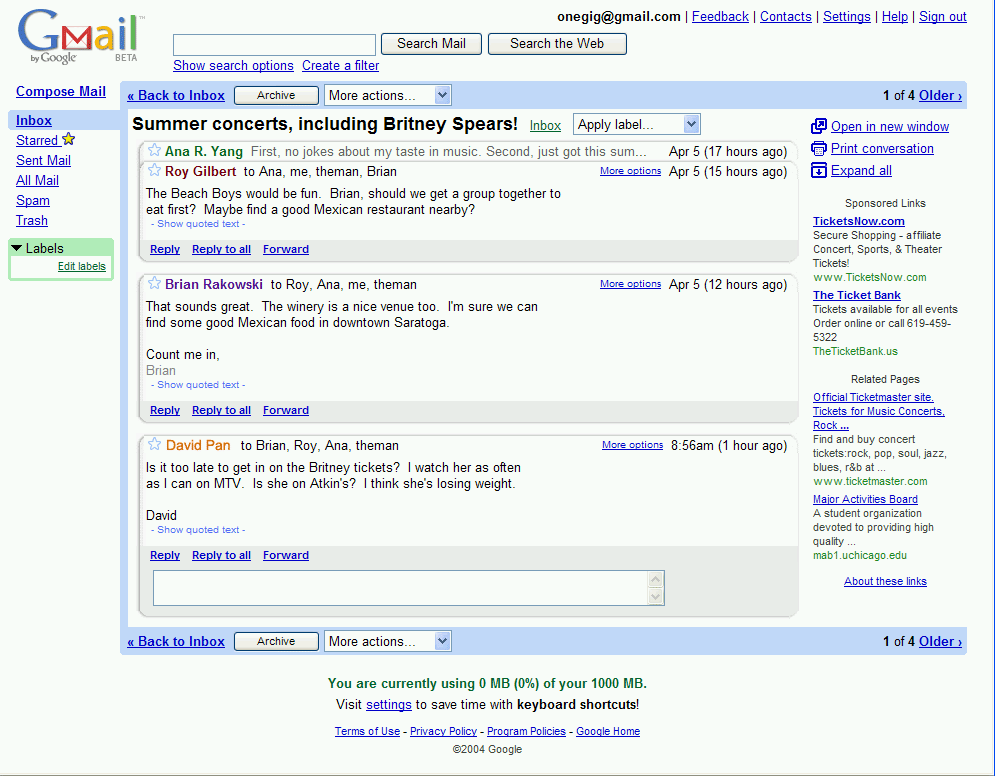Open the top More actions dropdown

[388, 95]
